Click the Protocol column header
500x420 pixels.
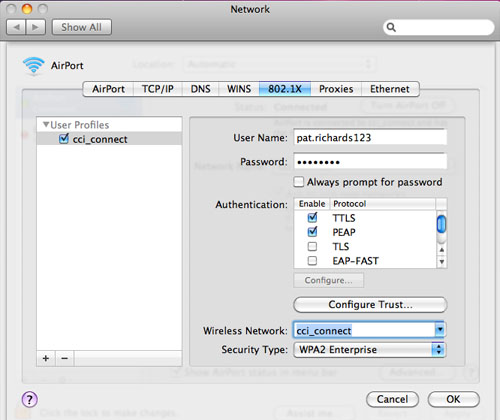click(383, 204)
